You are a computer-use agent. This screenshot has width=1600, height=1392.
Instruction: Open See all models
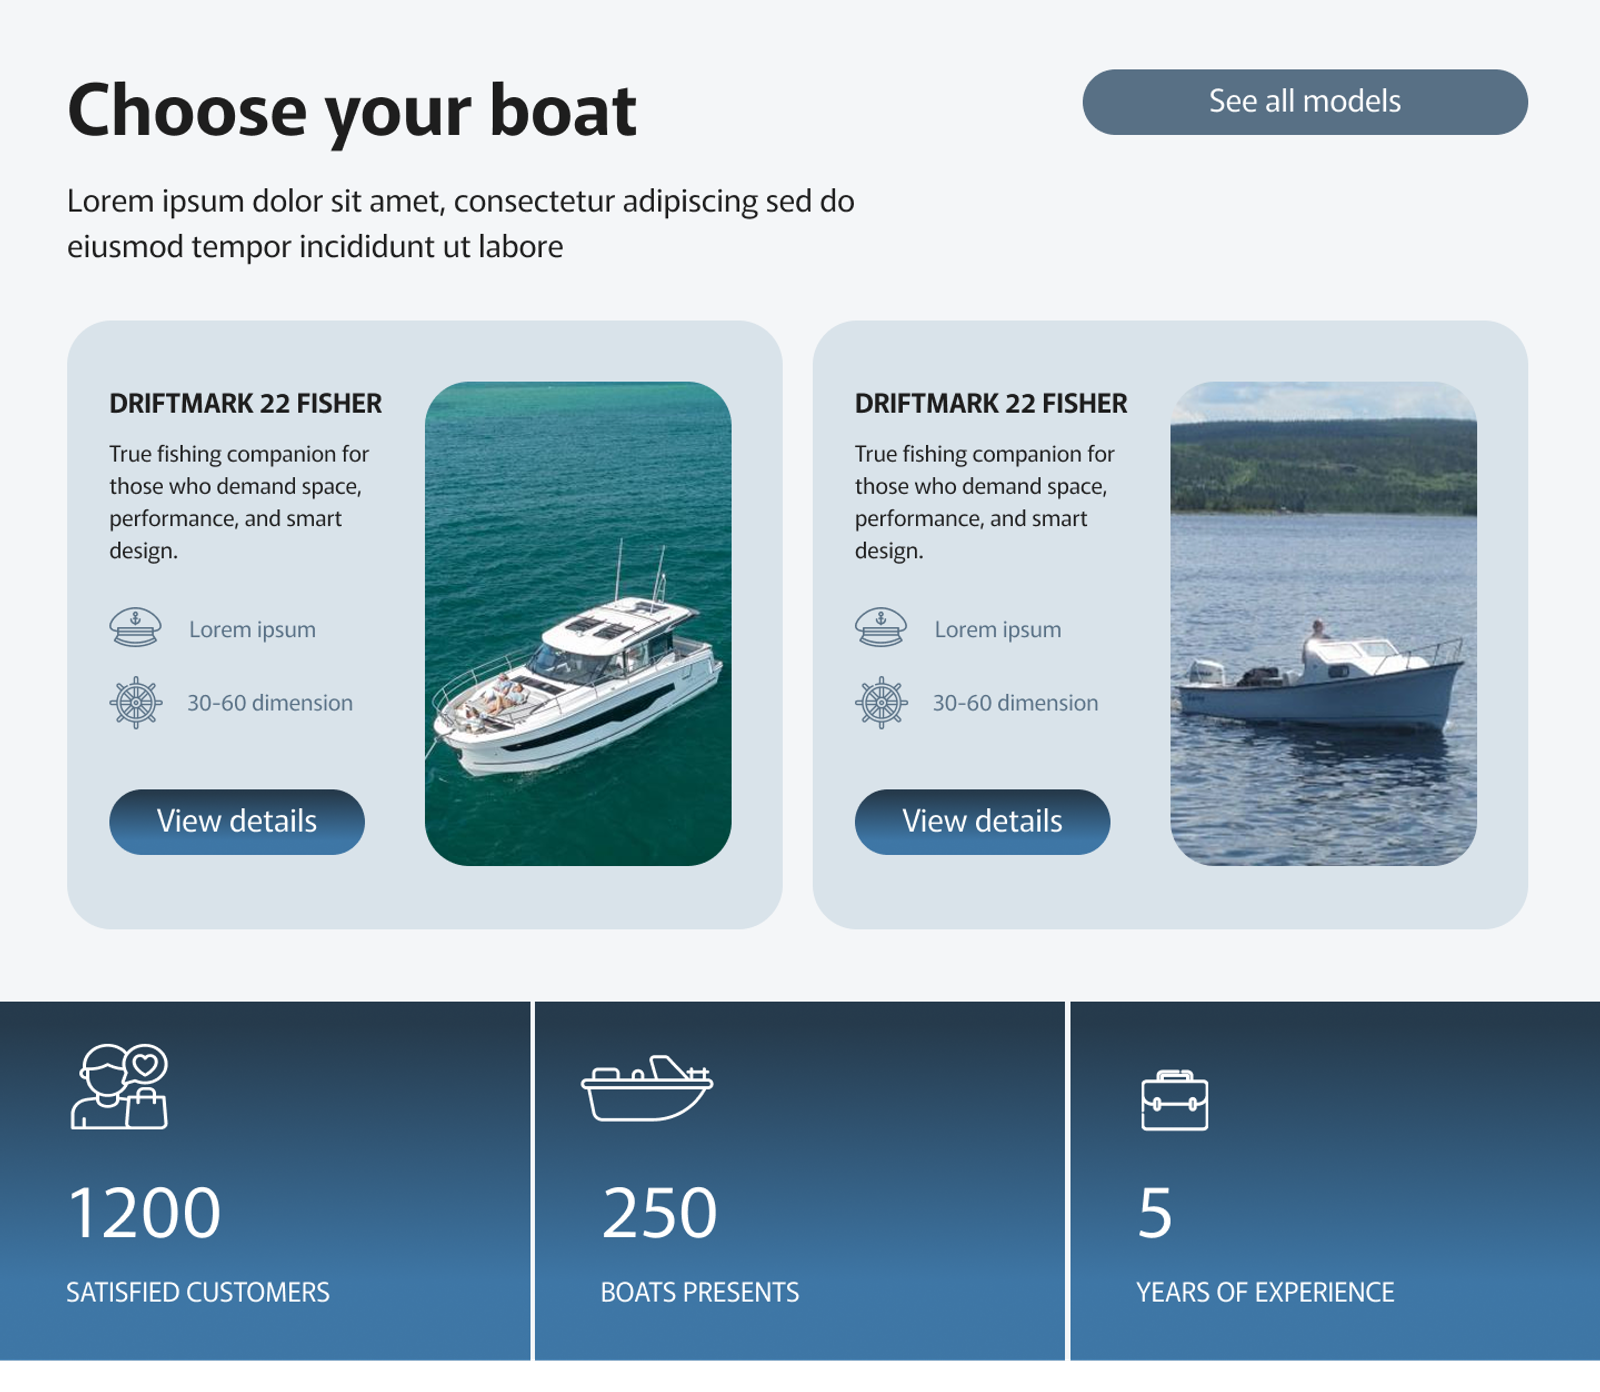pos(1303,100)
